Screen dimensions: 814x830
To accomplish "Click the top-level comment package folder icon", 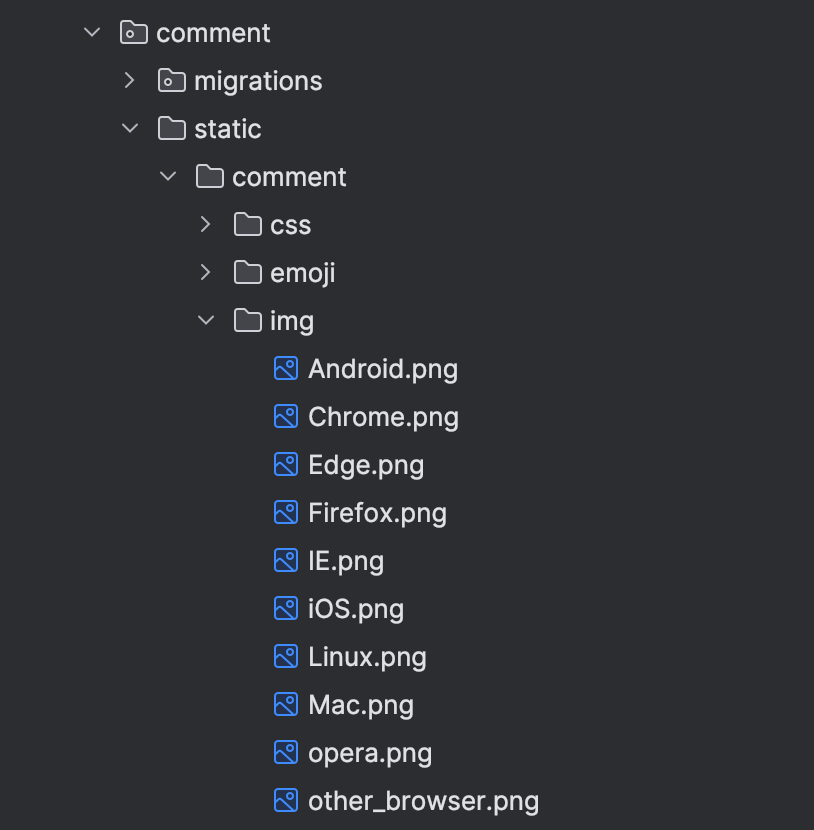I will 133,32.
